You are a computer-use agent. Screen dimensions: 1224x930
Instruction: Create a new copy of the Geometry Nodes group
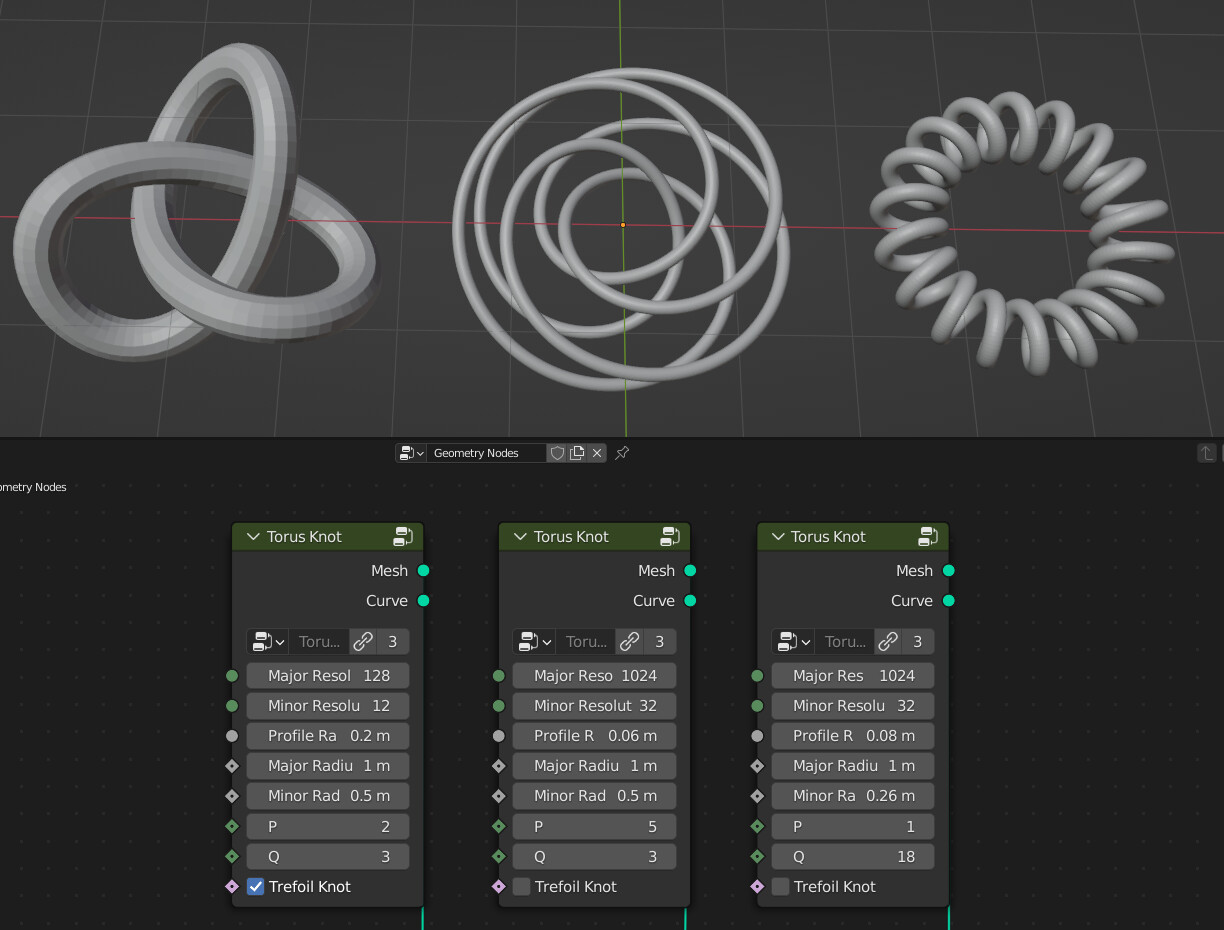point(577,453)
